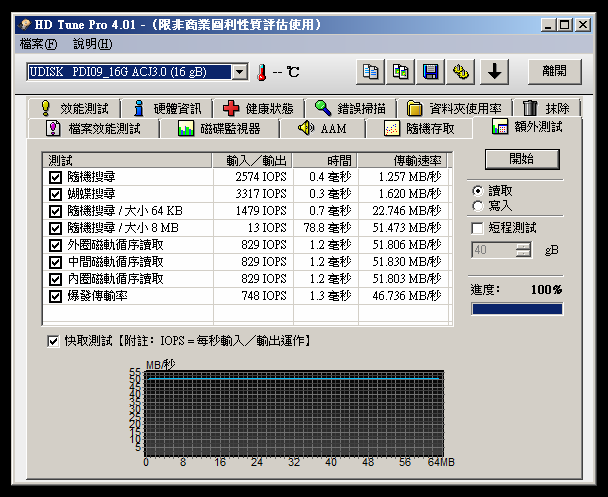
Task: Click the 78.8 毫秒 time cell
Action: [327, 228]
